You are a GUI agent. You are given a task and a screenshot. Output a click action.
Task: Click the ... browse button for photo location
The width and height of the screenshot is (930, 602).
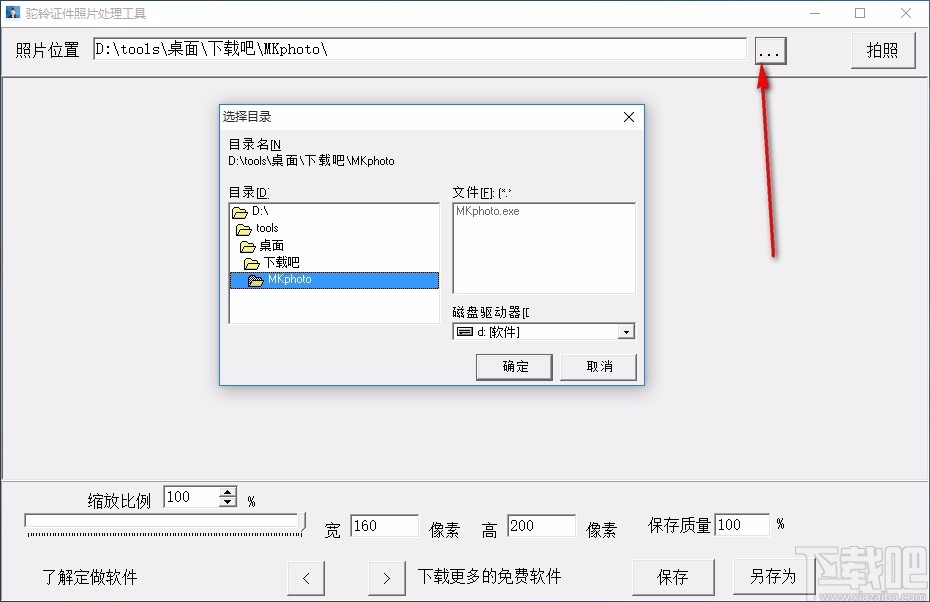point(769,50)
